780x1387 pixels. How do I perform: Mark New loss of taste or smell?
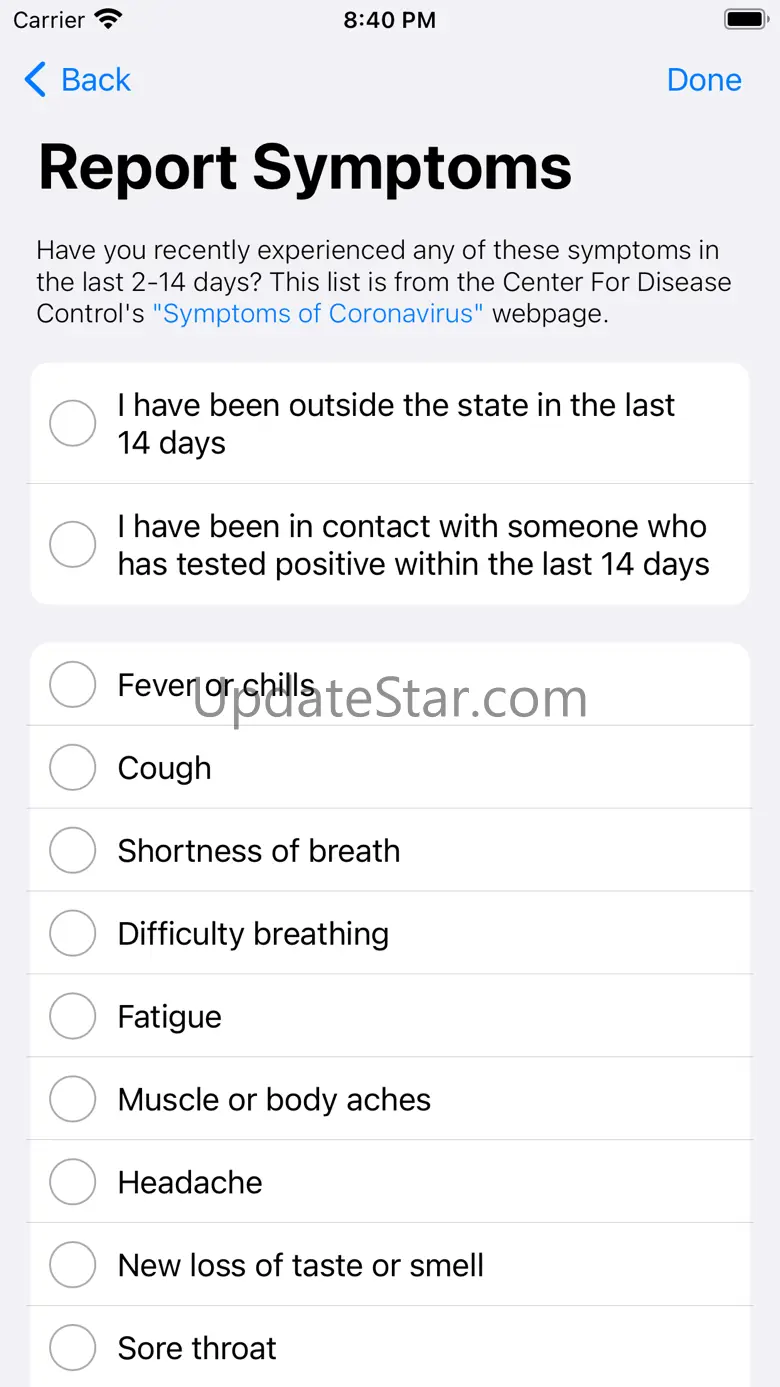pos(73,1266)
